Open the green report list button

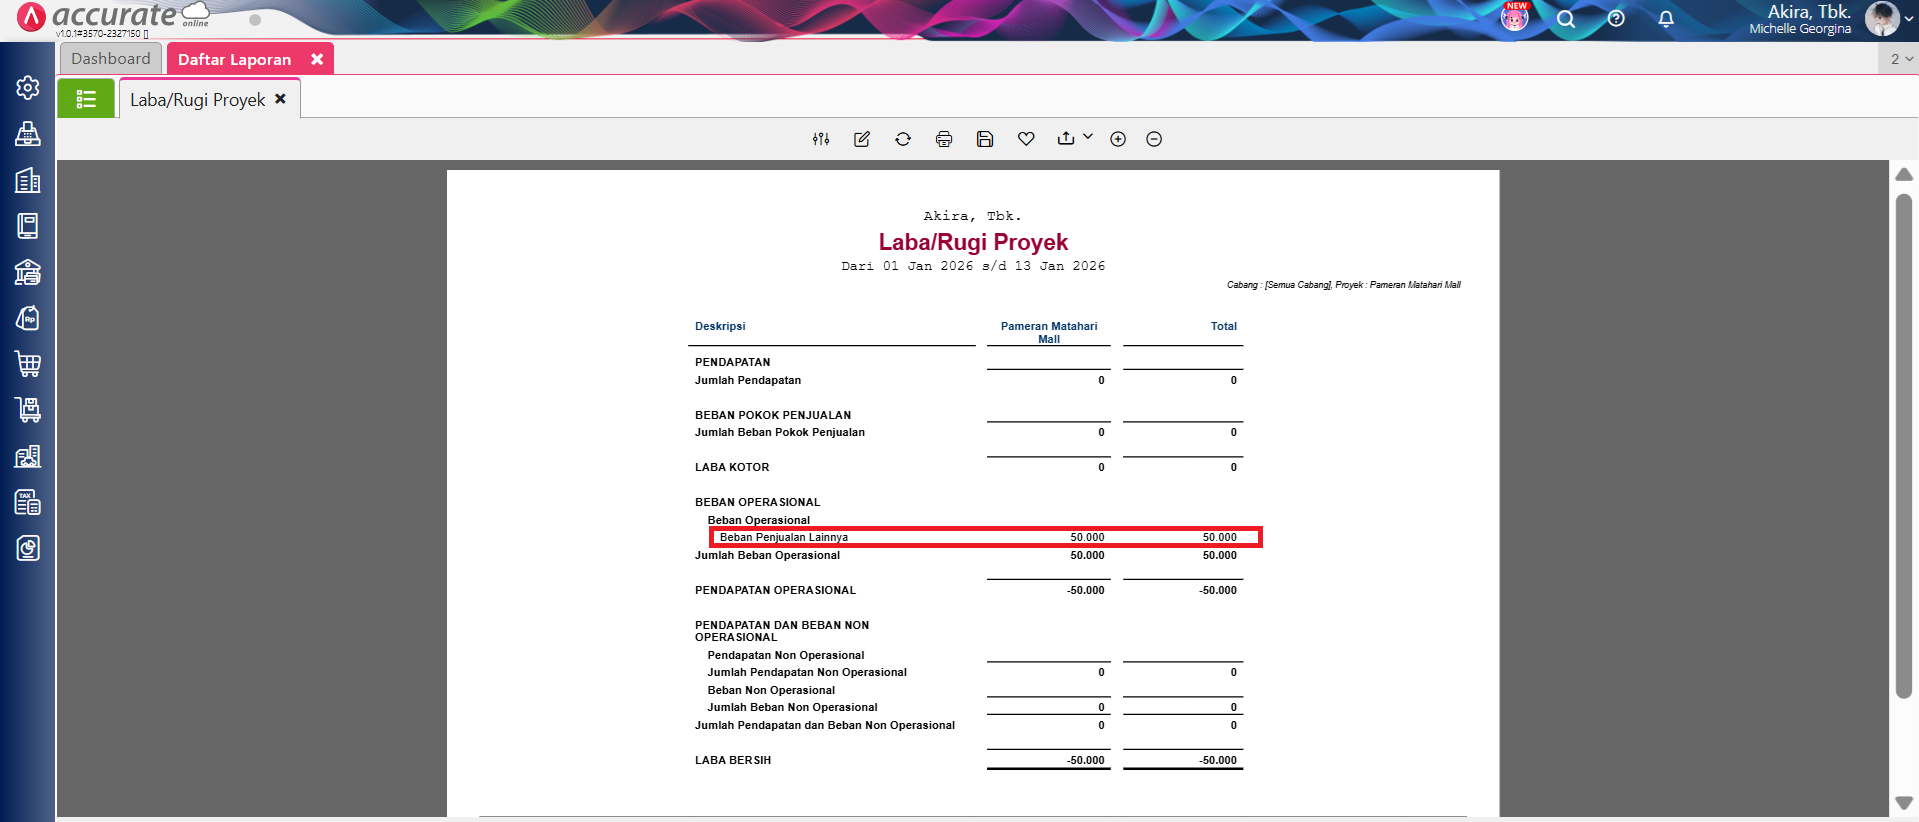click(x=86, y=99)
